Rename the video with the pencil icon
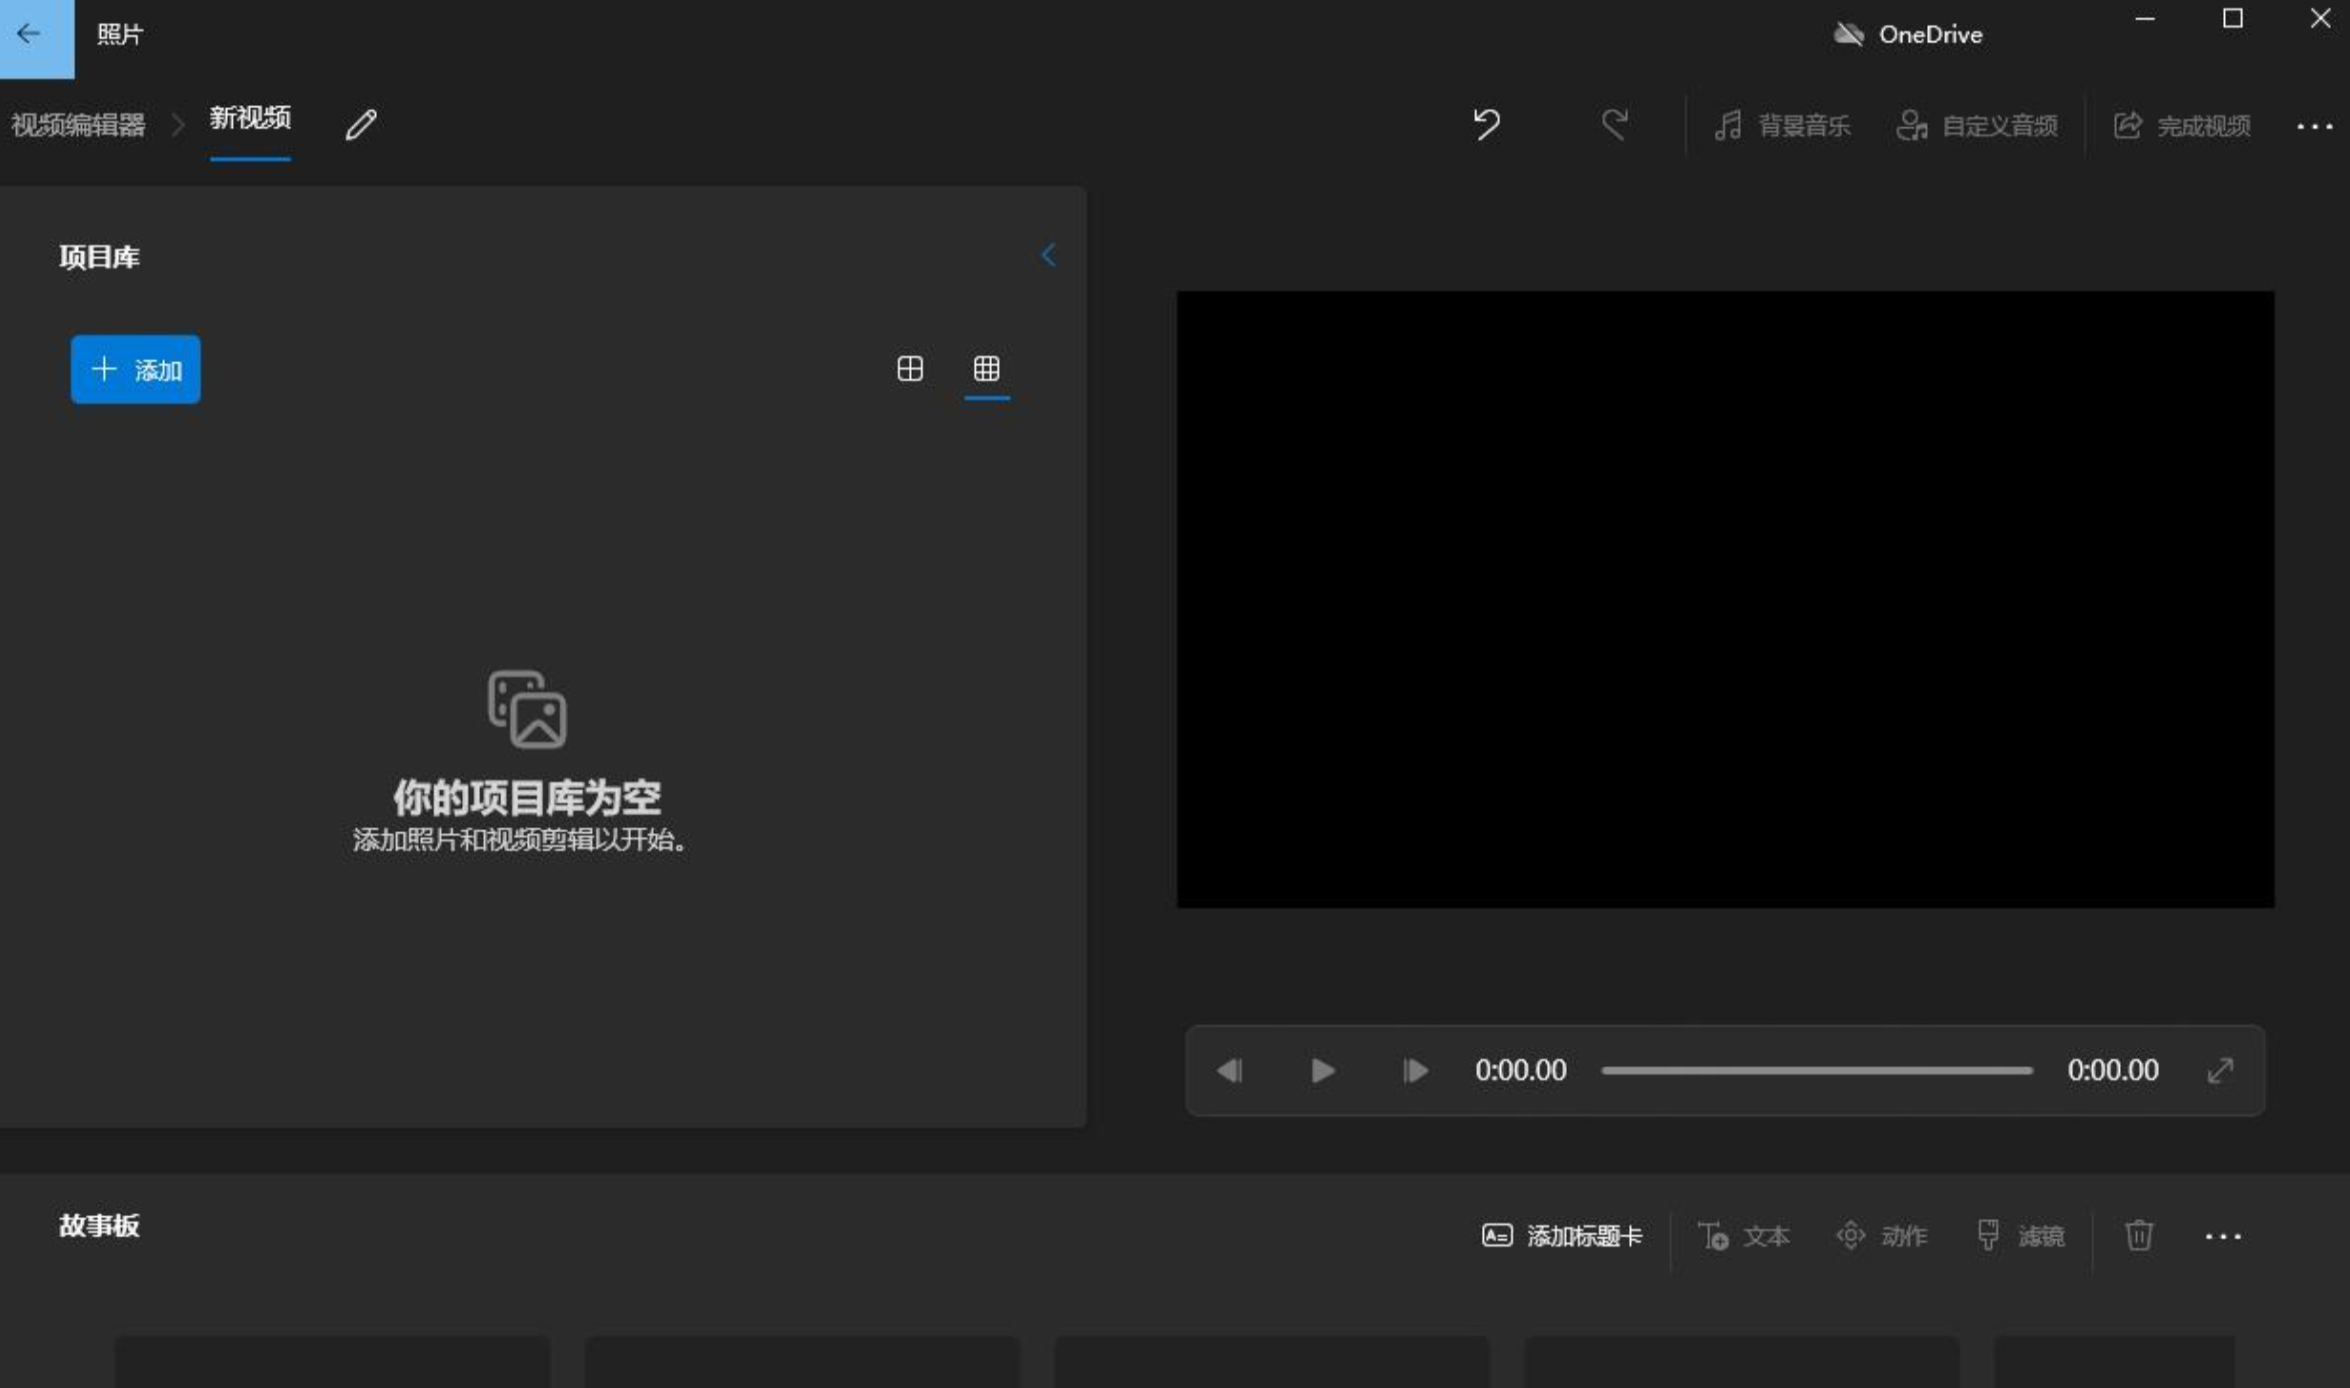 [x=361, y=125]
